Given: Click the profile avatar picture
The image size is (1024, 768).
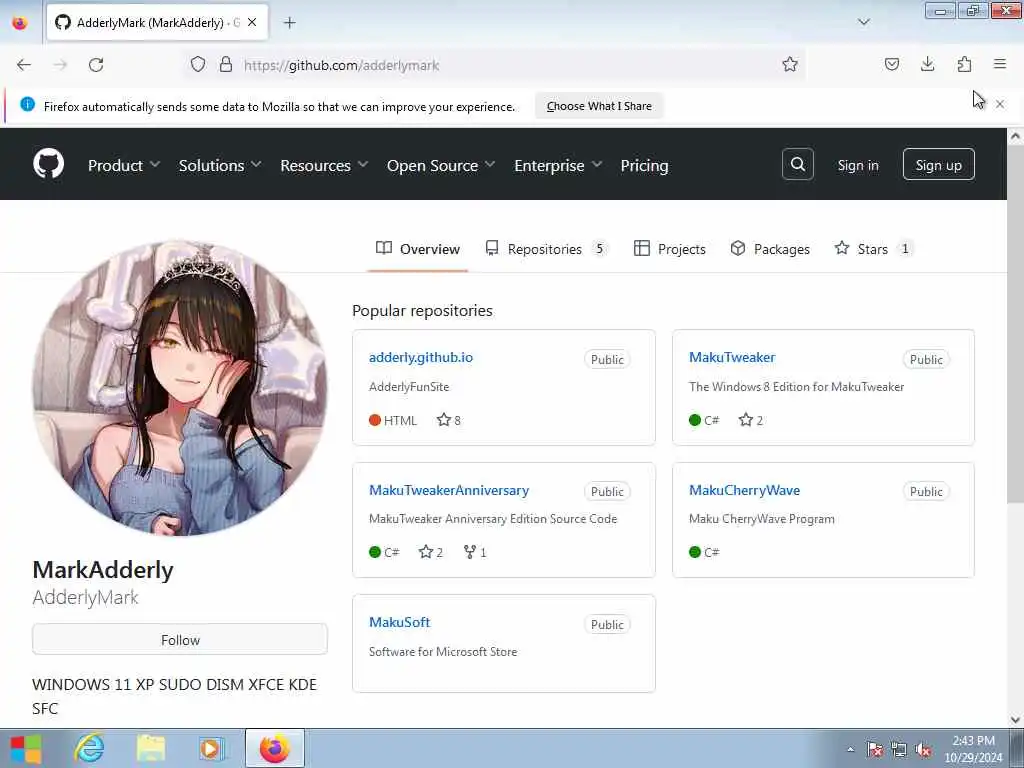Looking at the screenshot, I should 180,388.
